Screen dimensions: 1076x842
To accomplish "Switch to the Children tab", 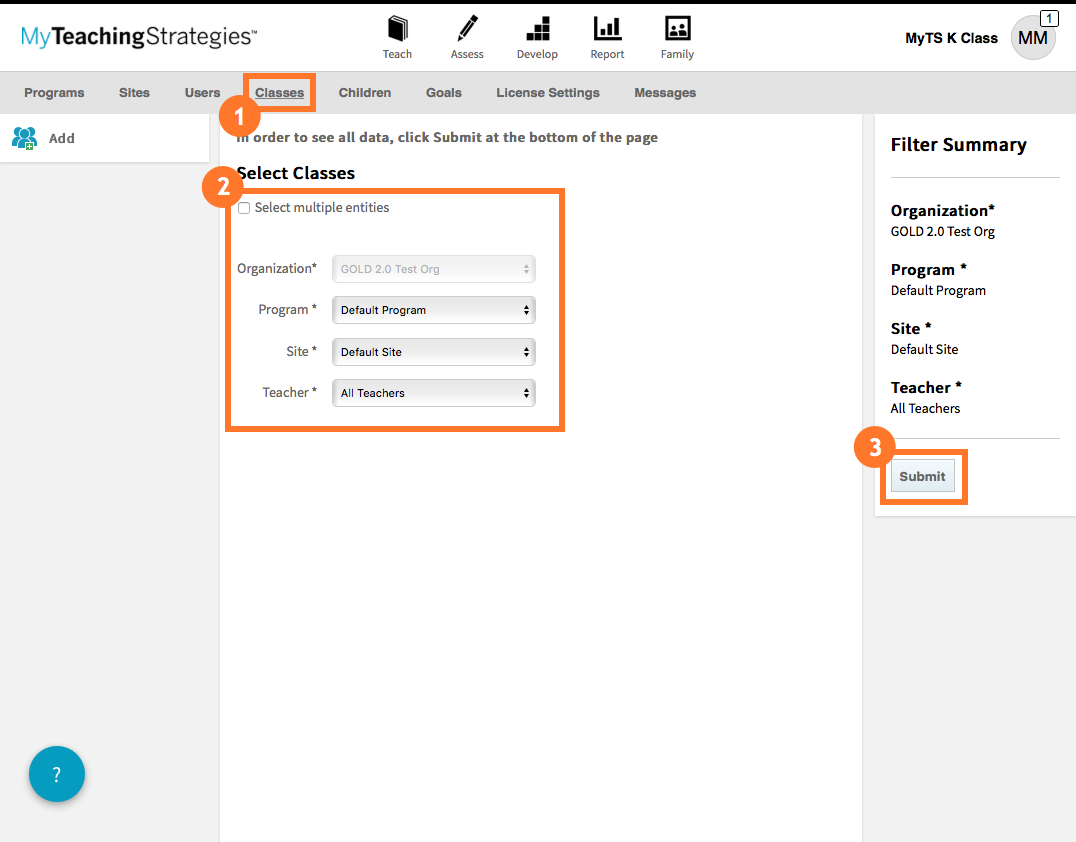I will 364,92.
